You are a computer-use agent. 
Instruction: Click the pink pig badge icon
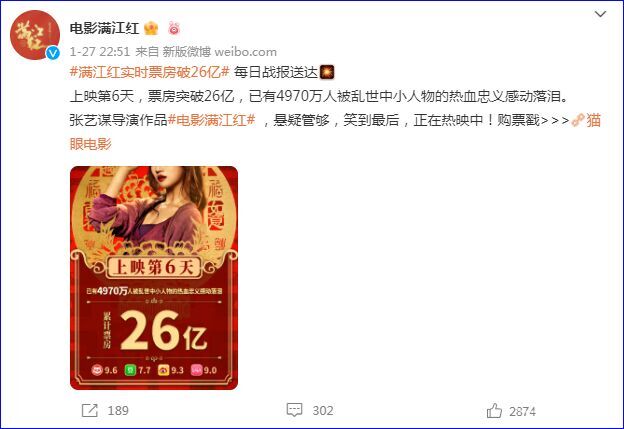pos(174,28)
